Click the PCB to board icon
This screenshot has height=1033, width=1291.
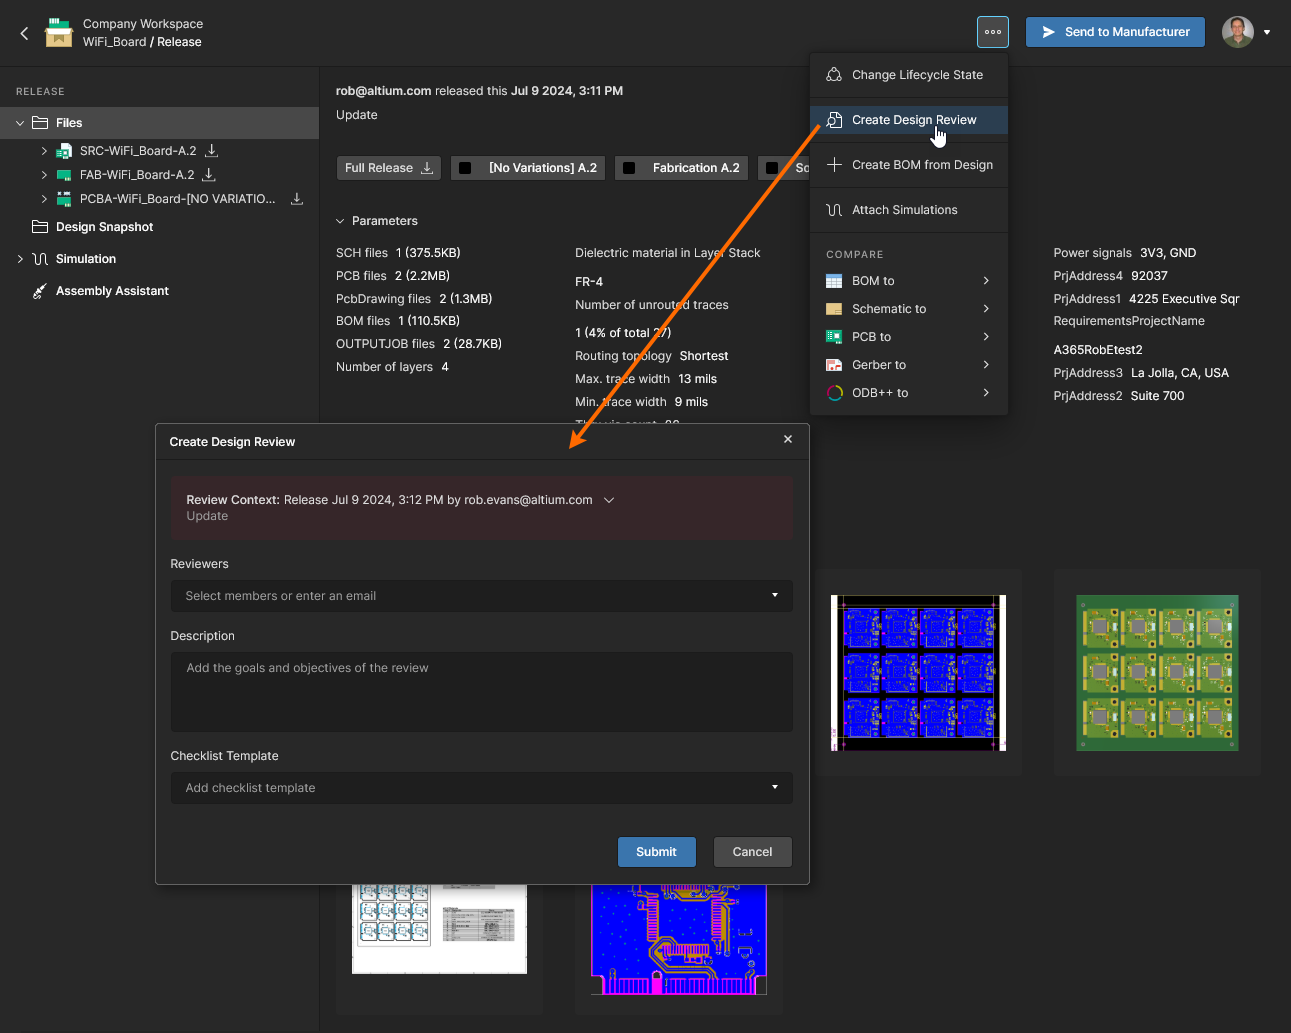[834, 337]
